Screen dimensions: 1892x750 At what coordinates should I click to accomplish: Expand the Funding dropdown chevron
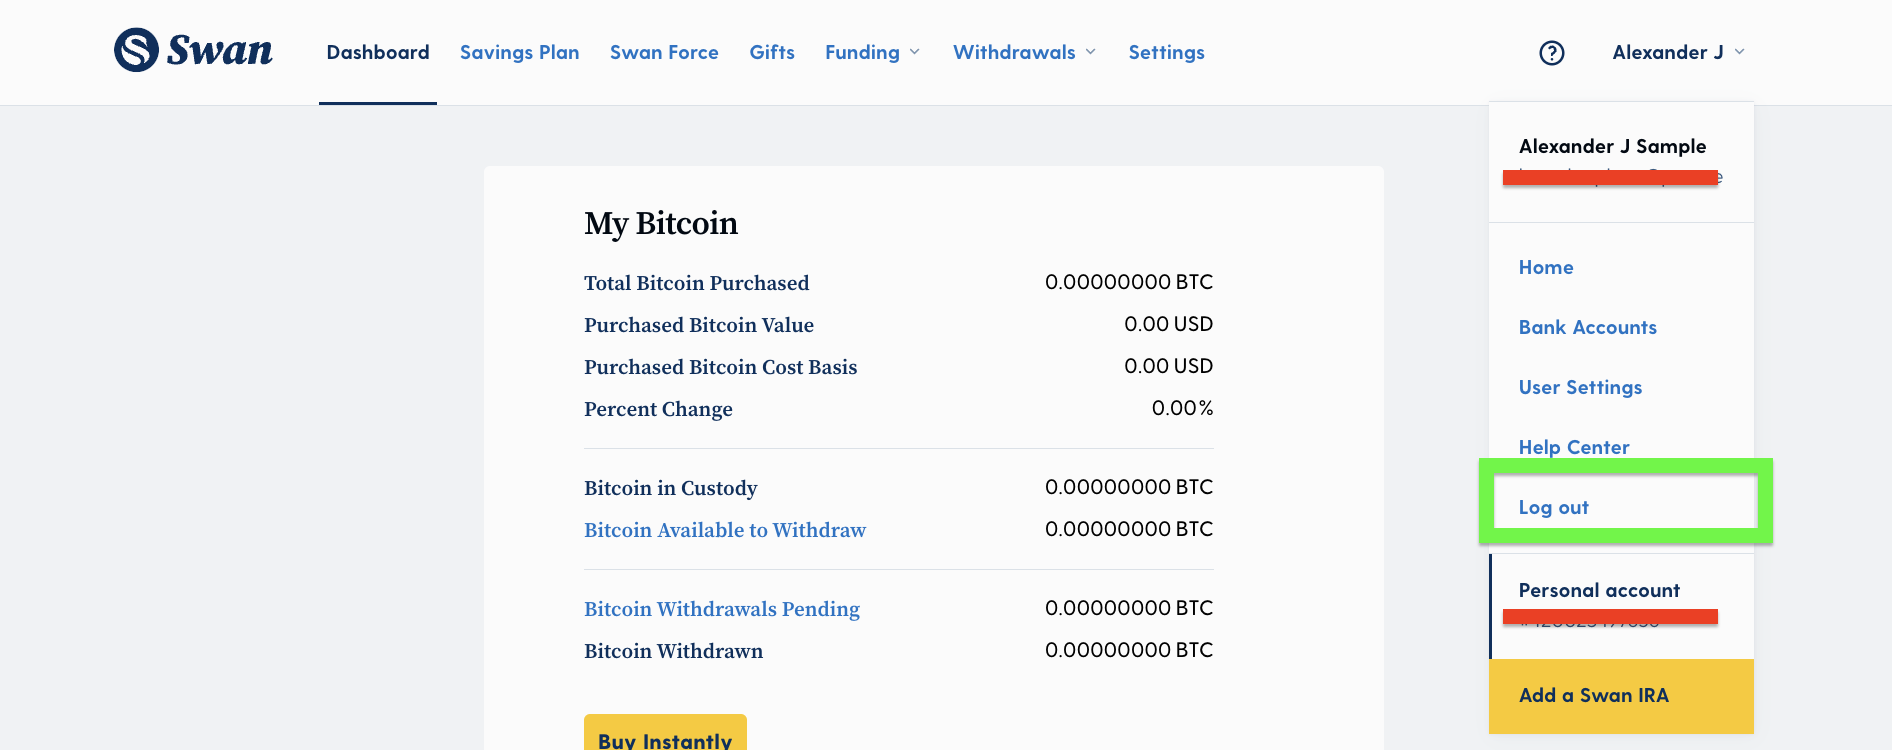pyautogui.click(x=914, y=52)
